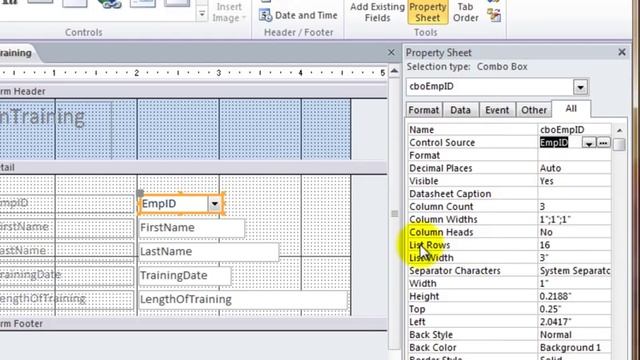Screen dimensions: 640x360
Task: Click the Separator Characters value
Action: click(x=574, y=271)
